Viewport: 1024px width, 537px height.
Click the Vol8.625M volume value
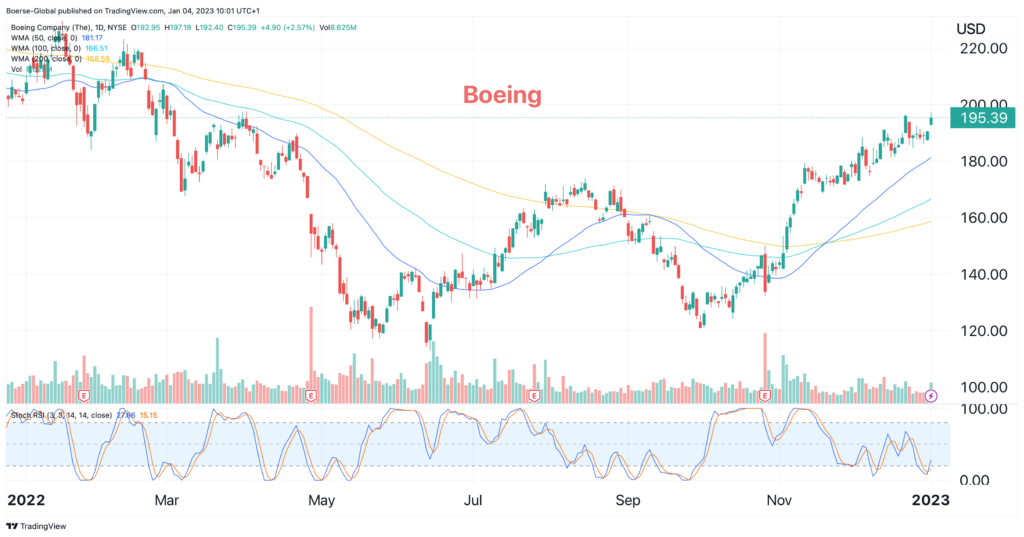point(338,28)
